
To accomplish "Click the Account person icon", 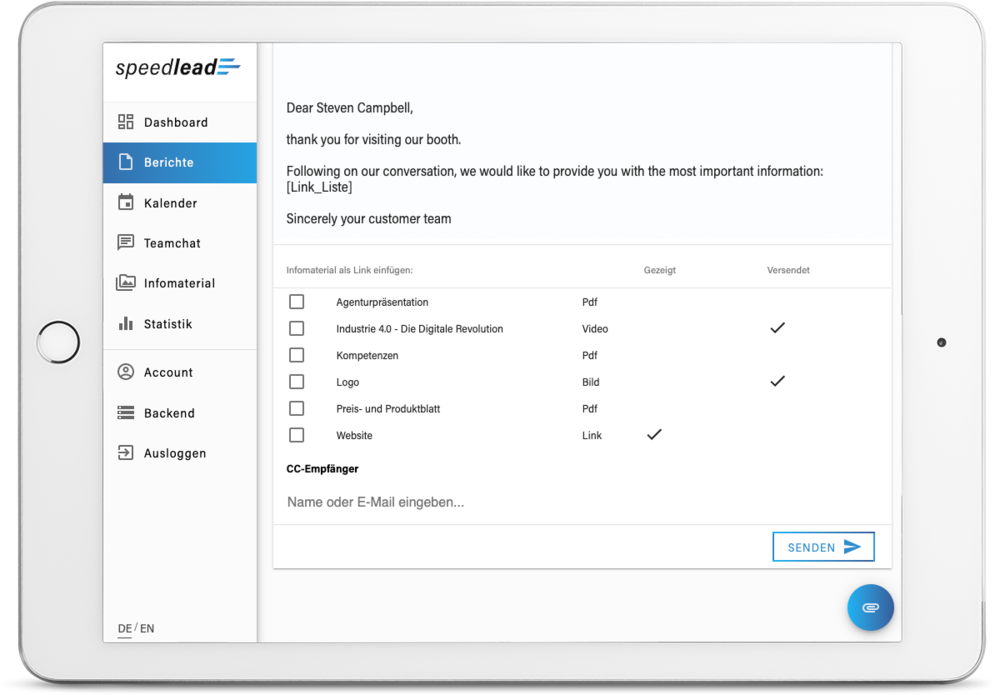I will [x=126, y=372].
